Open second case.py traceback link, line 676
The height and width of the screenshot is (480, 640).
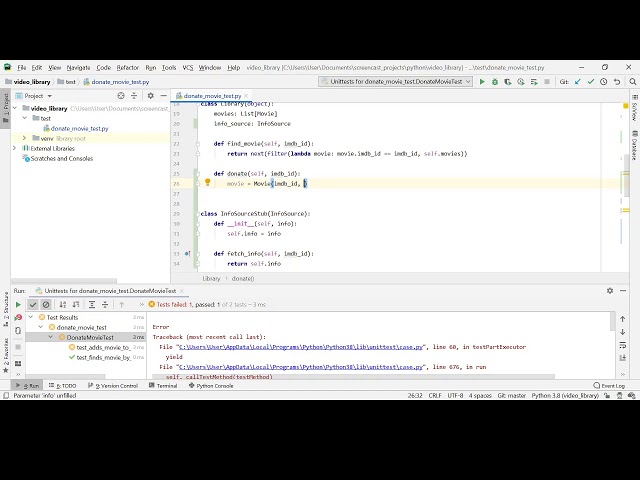click(x=301, y=367)
